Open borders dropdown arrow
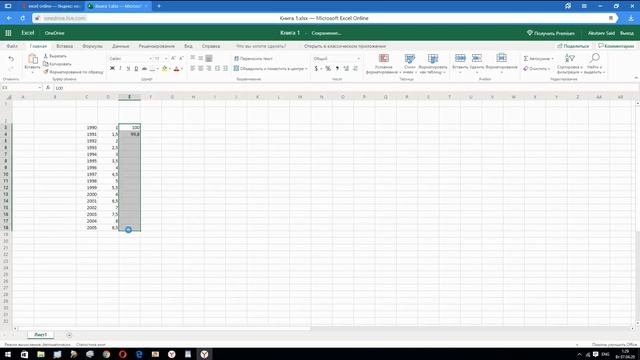The height and width of the screenshot is (360, 640). 158,69
